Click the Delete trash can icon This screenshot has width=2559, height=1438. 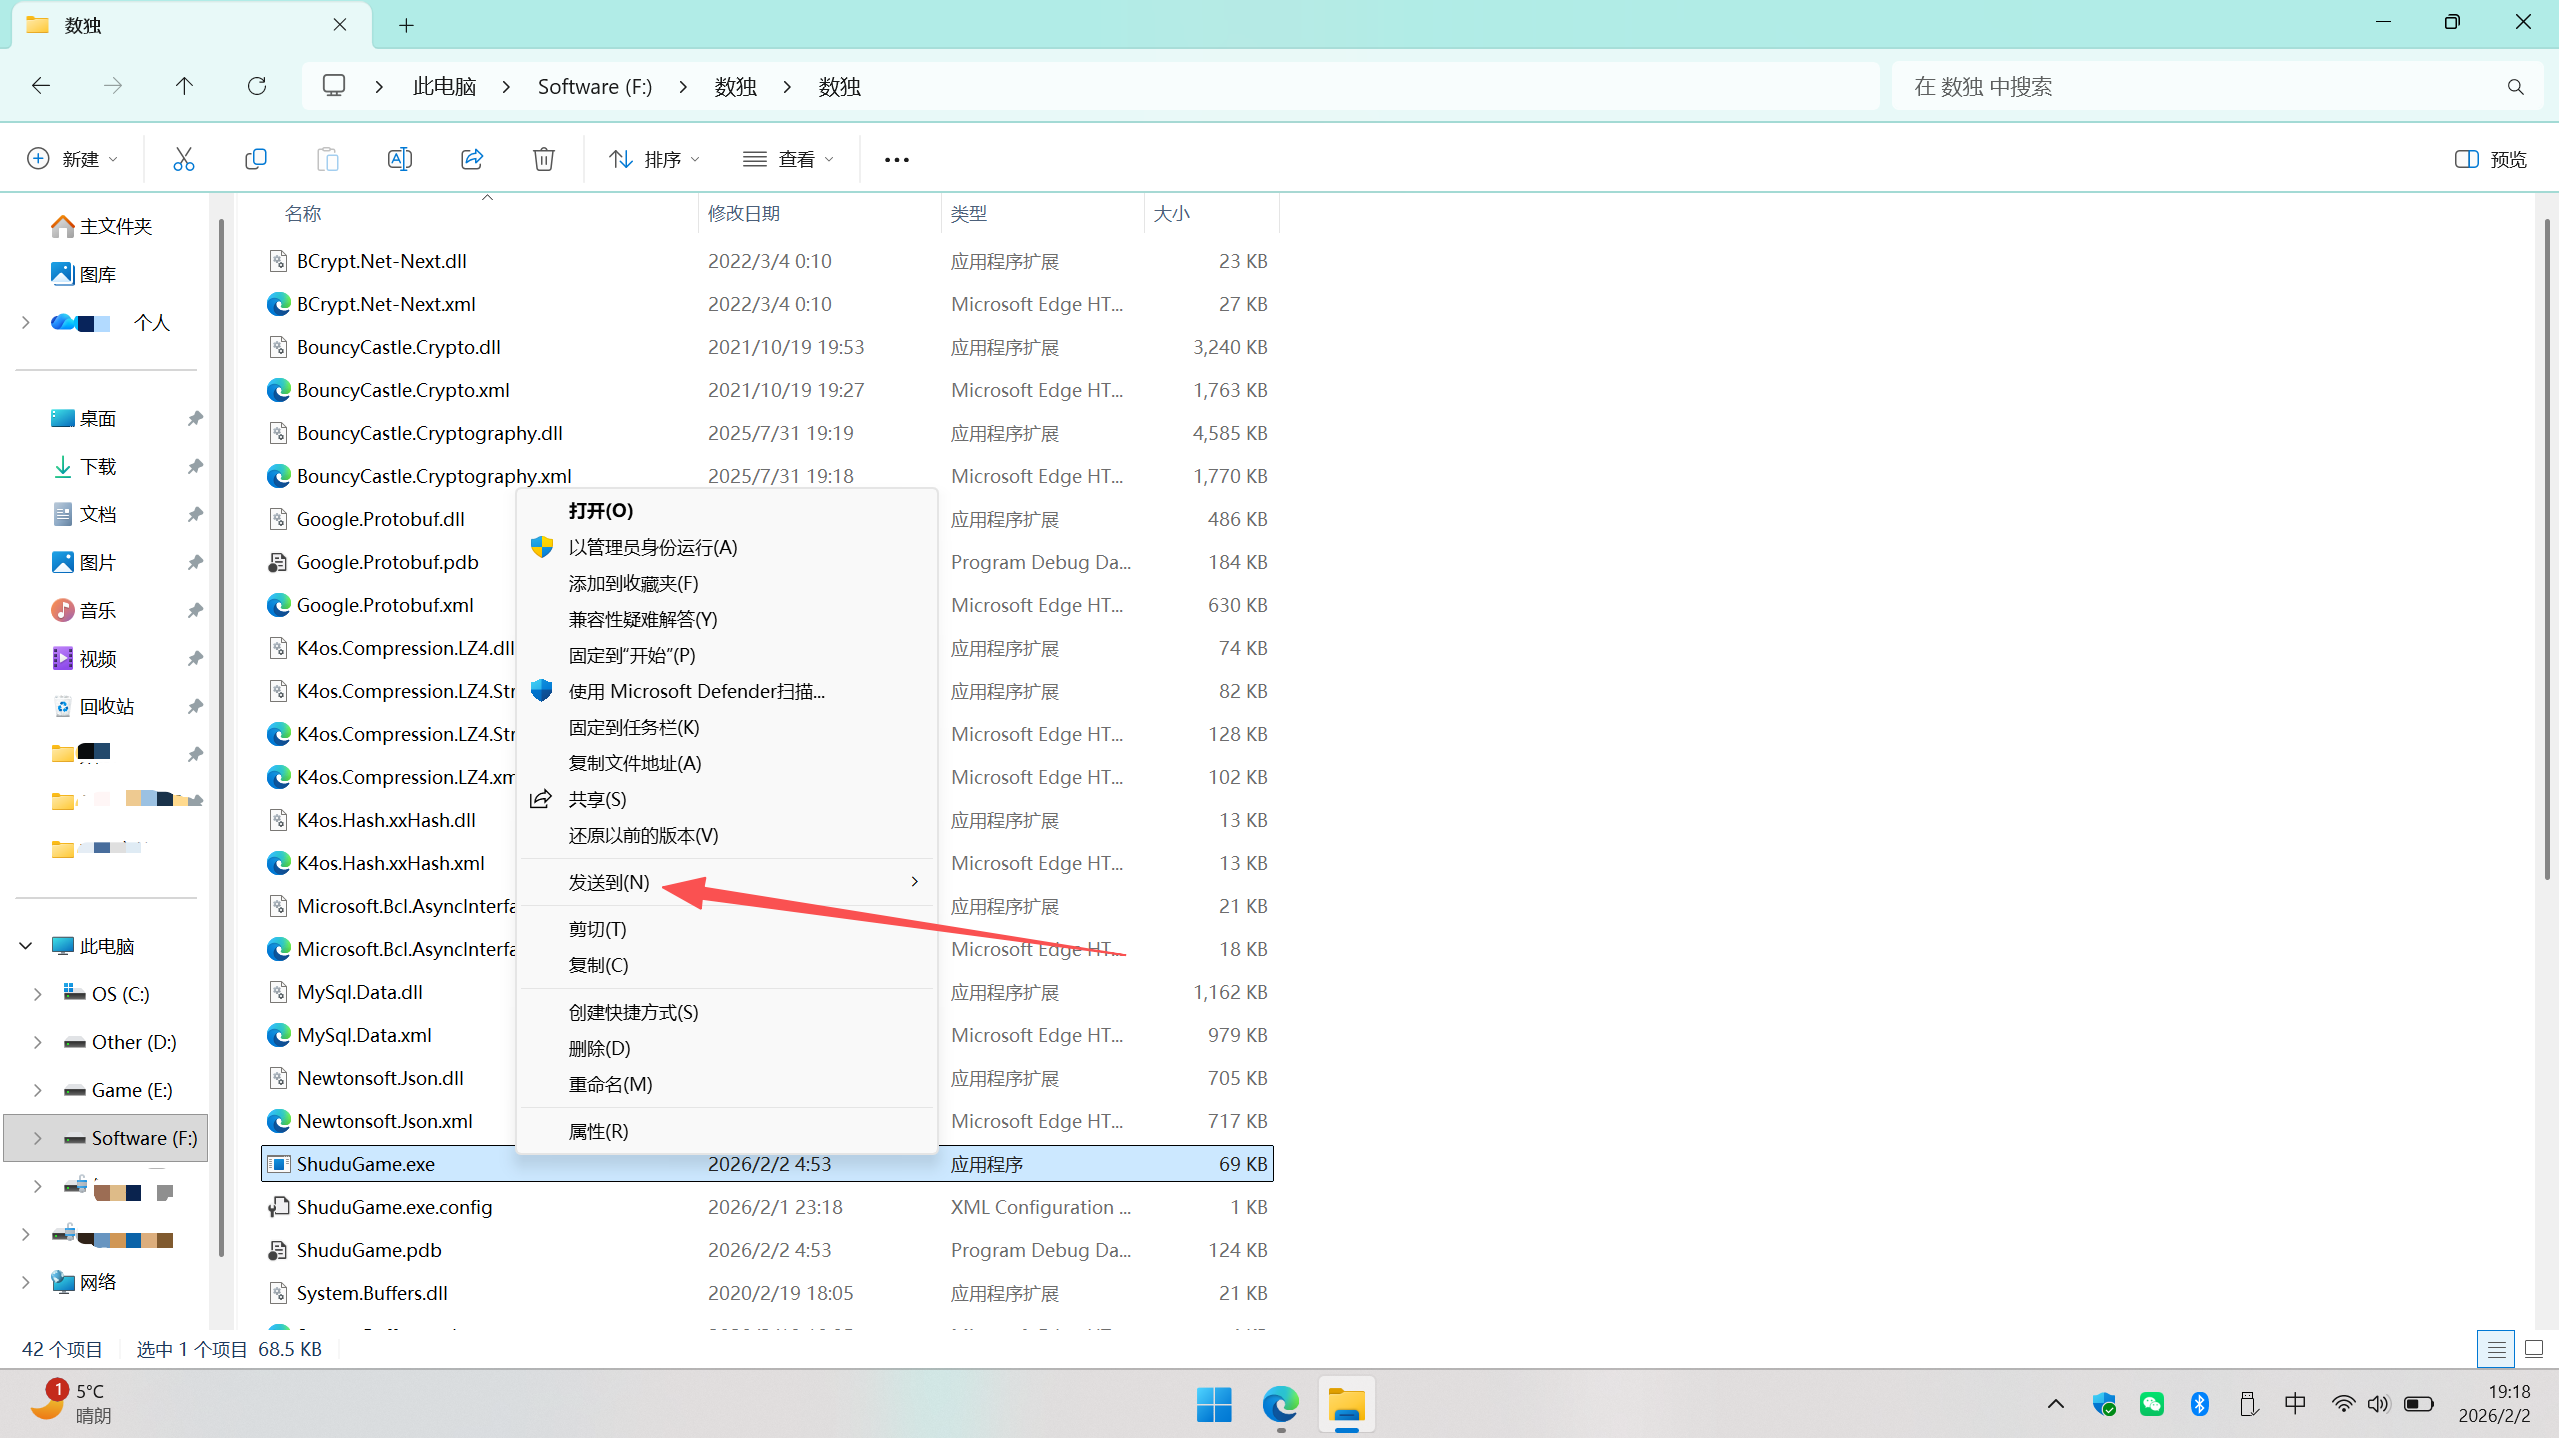click(x=543, y=159)
